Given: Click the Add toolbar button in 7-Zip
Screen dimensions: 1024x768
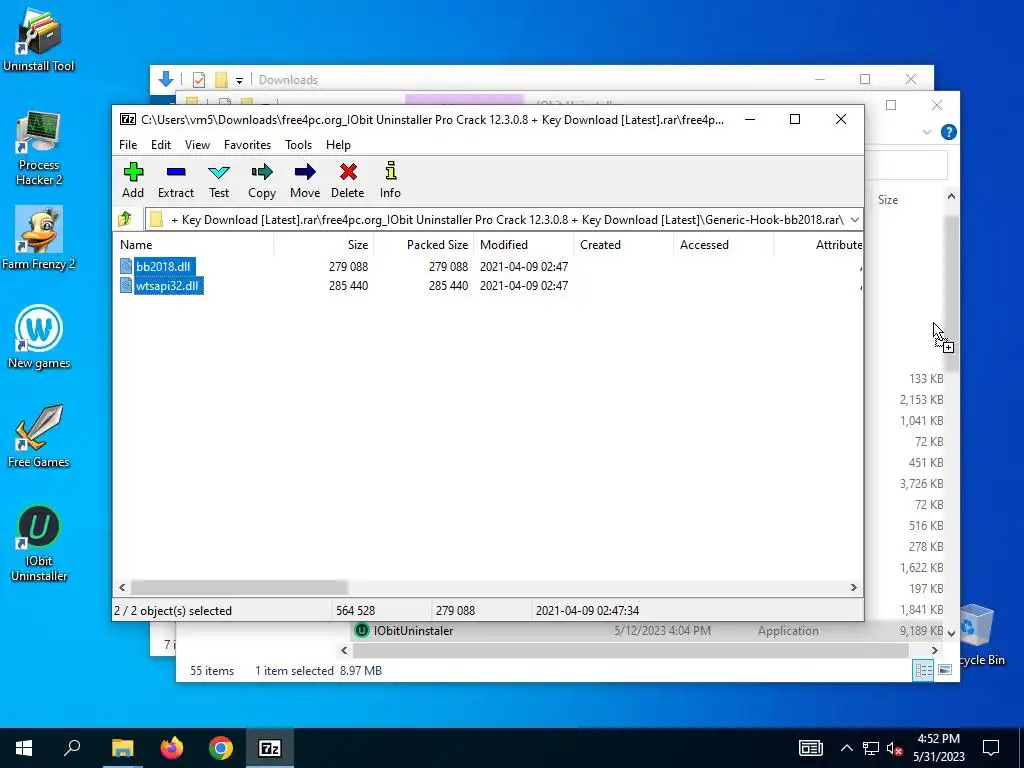Looking at the screenshot, I should click(x=133, y=180).
